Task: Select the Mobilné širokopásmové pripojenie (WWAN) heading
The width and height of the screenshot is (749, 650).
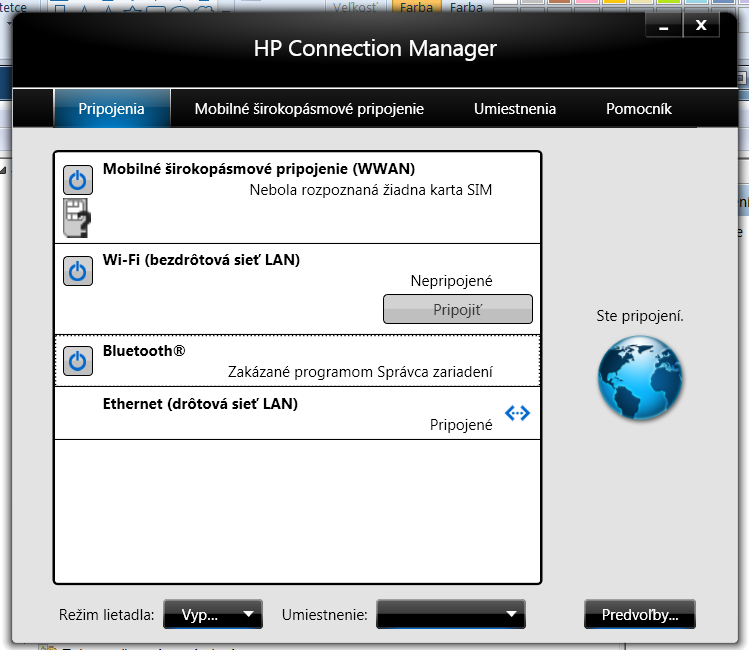Action: tap(259, 169)
